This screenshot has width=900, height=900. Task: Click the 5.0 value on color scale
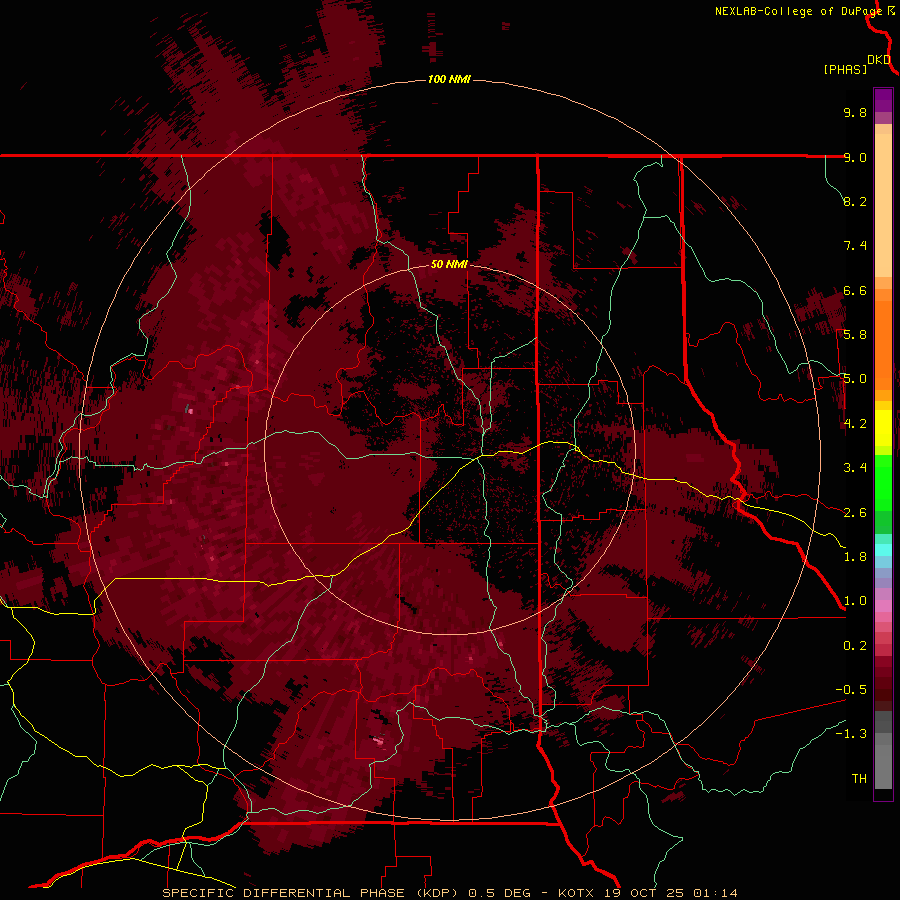855,379
